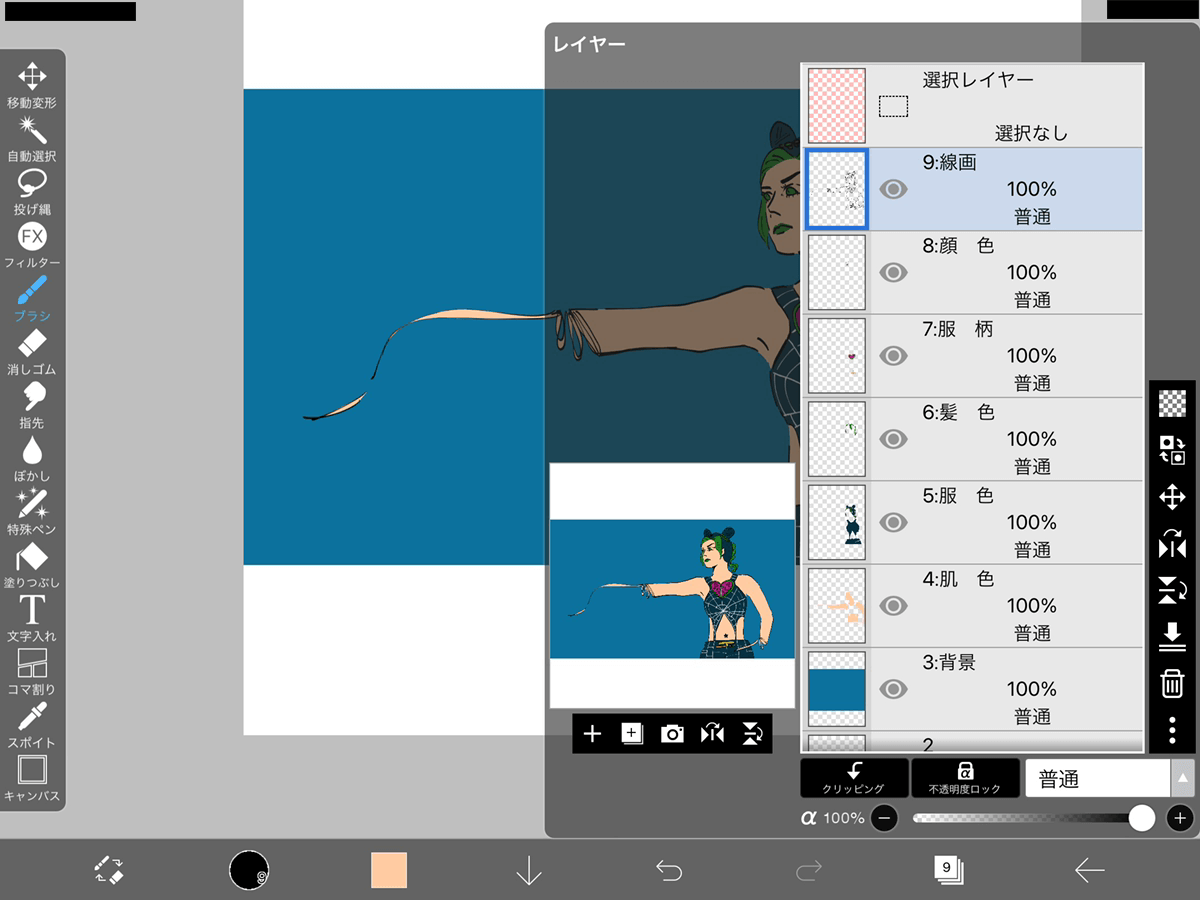Enable クリッピング for the layer
Image resolution: width=1200 pixels, height=900 pixels.
pos(854,778)
